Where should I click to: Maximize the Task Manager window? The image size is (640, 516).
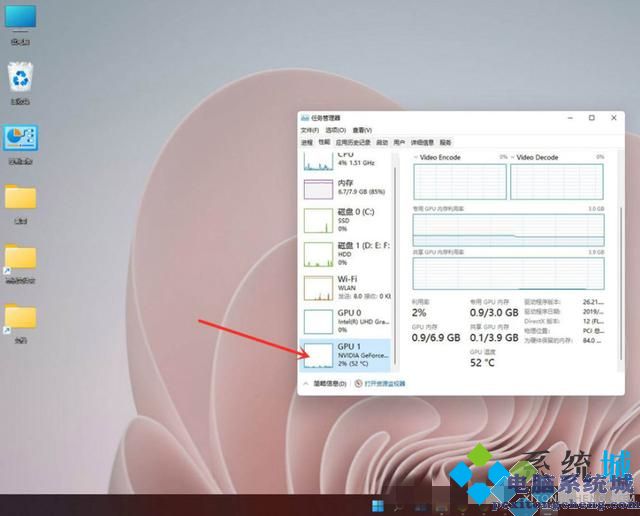(591, 118)
